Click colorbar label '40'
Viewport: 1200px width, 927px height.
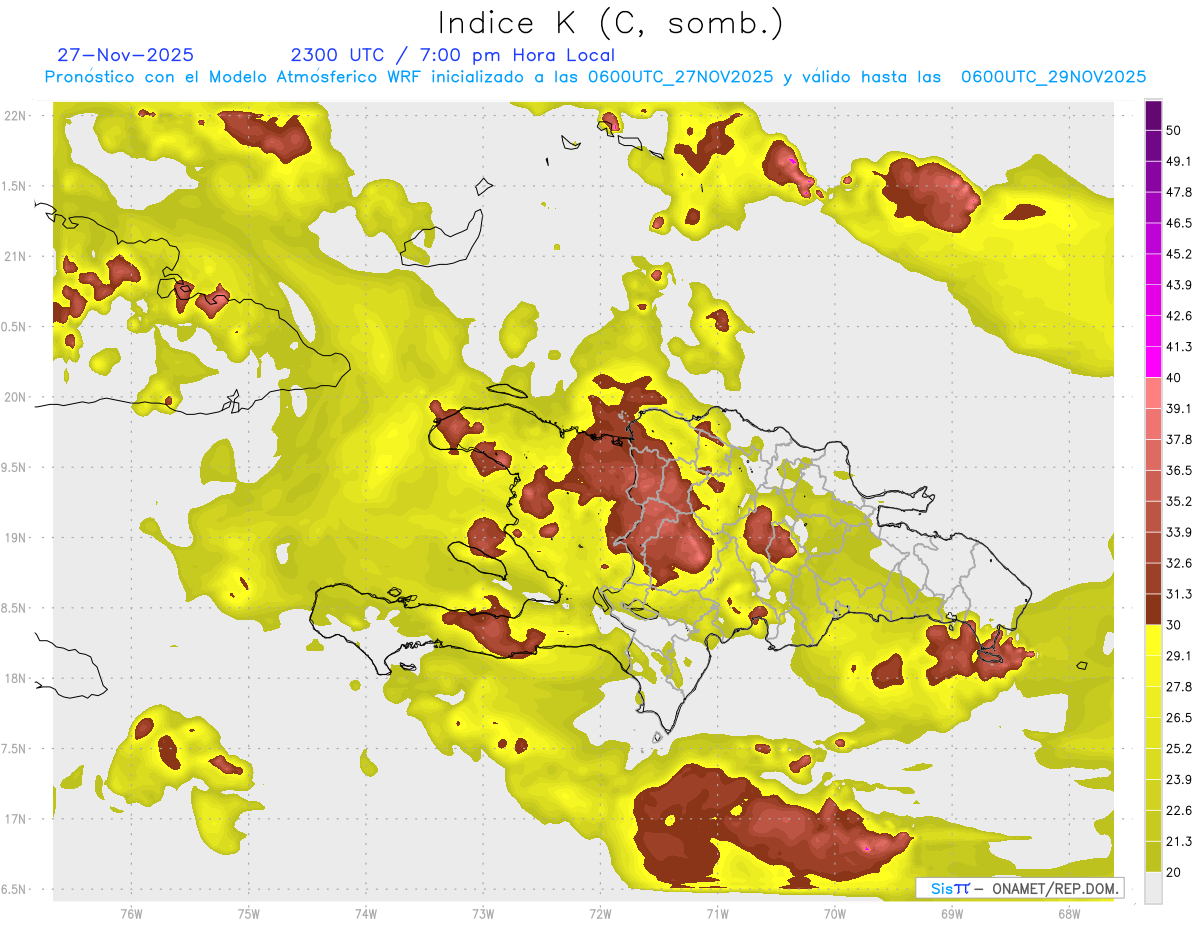pyautogui.click(x=1174, y=378)
